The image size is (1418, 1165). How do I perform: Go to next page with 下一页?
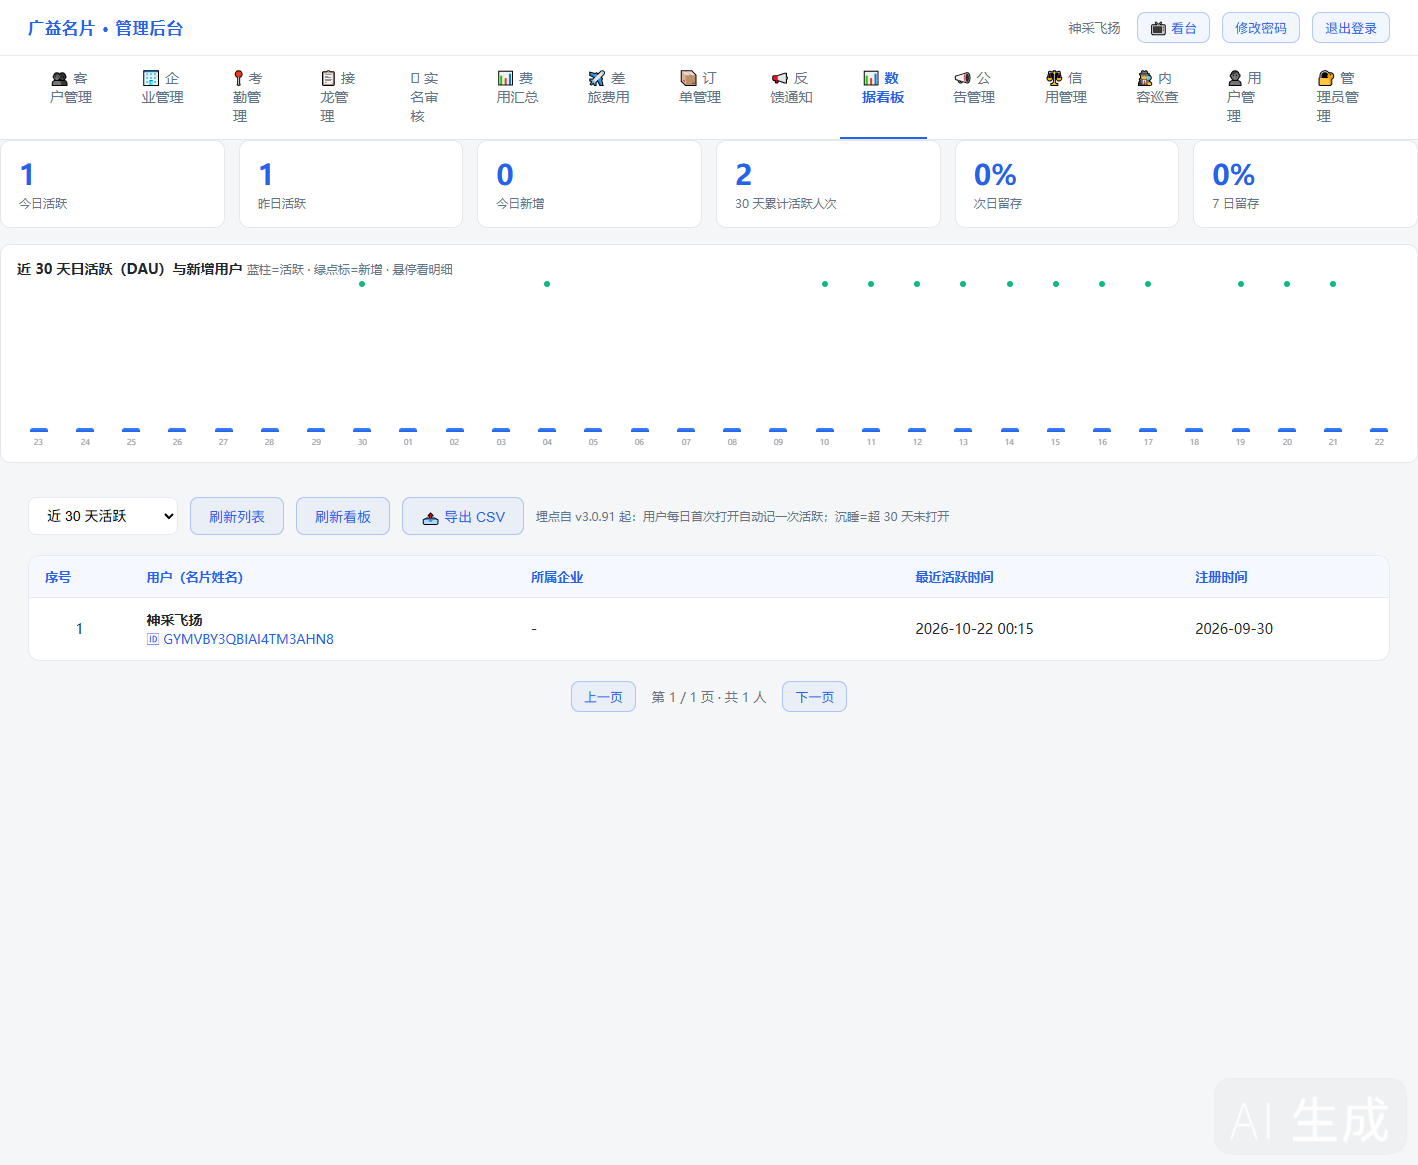[814, 697]
